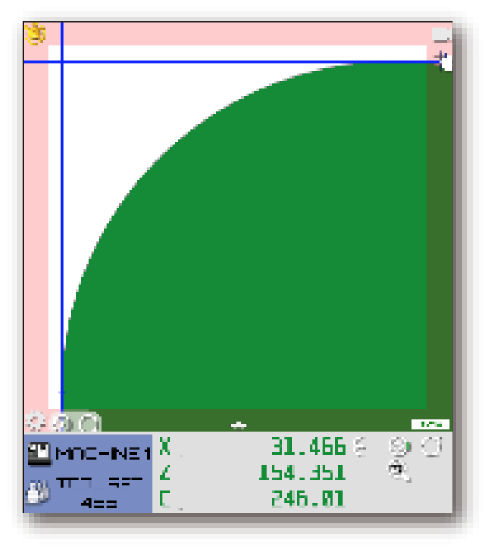The width and height of the screenshot is (496, 556).
Task: Click the X axis value 31.466
Action: pos(308,446)
